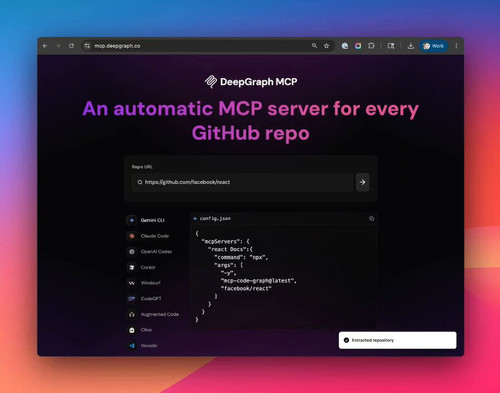
Task: Go back with the browser back arrow
Action: coord(45,46)
